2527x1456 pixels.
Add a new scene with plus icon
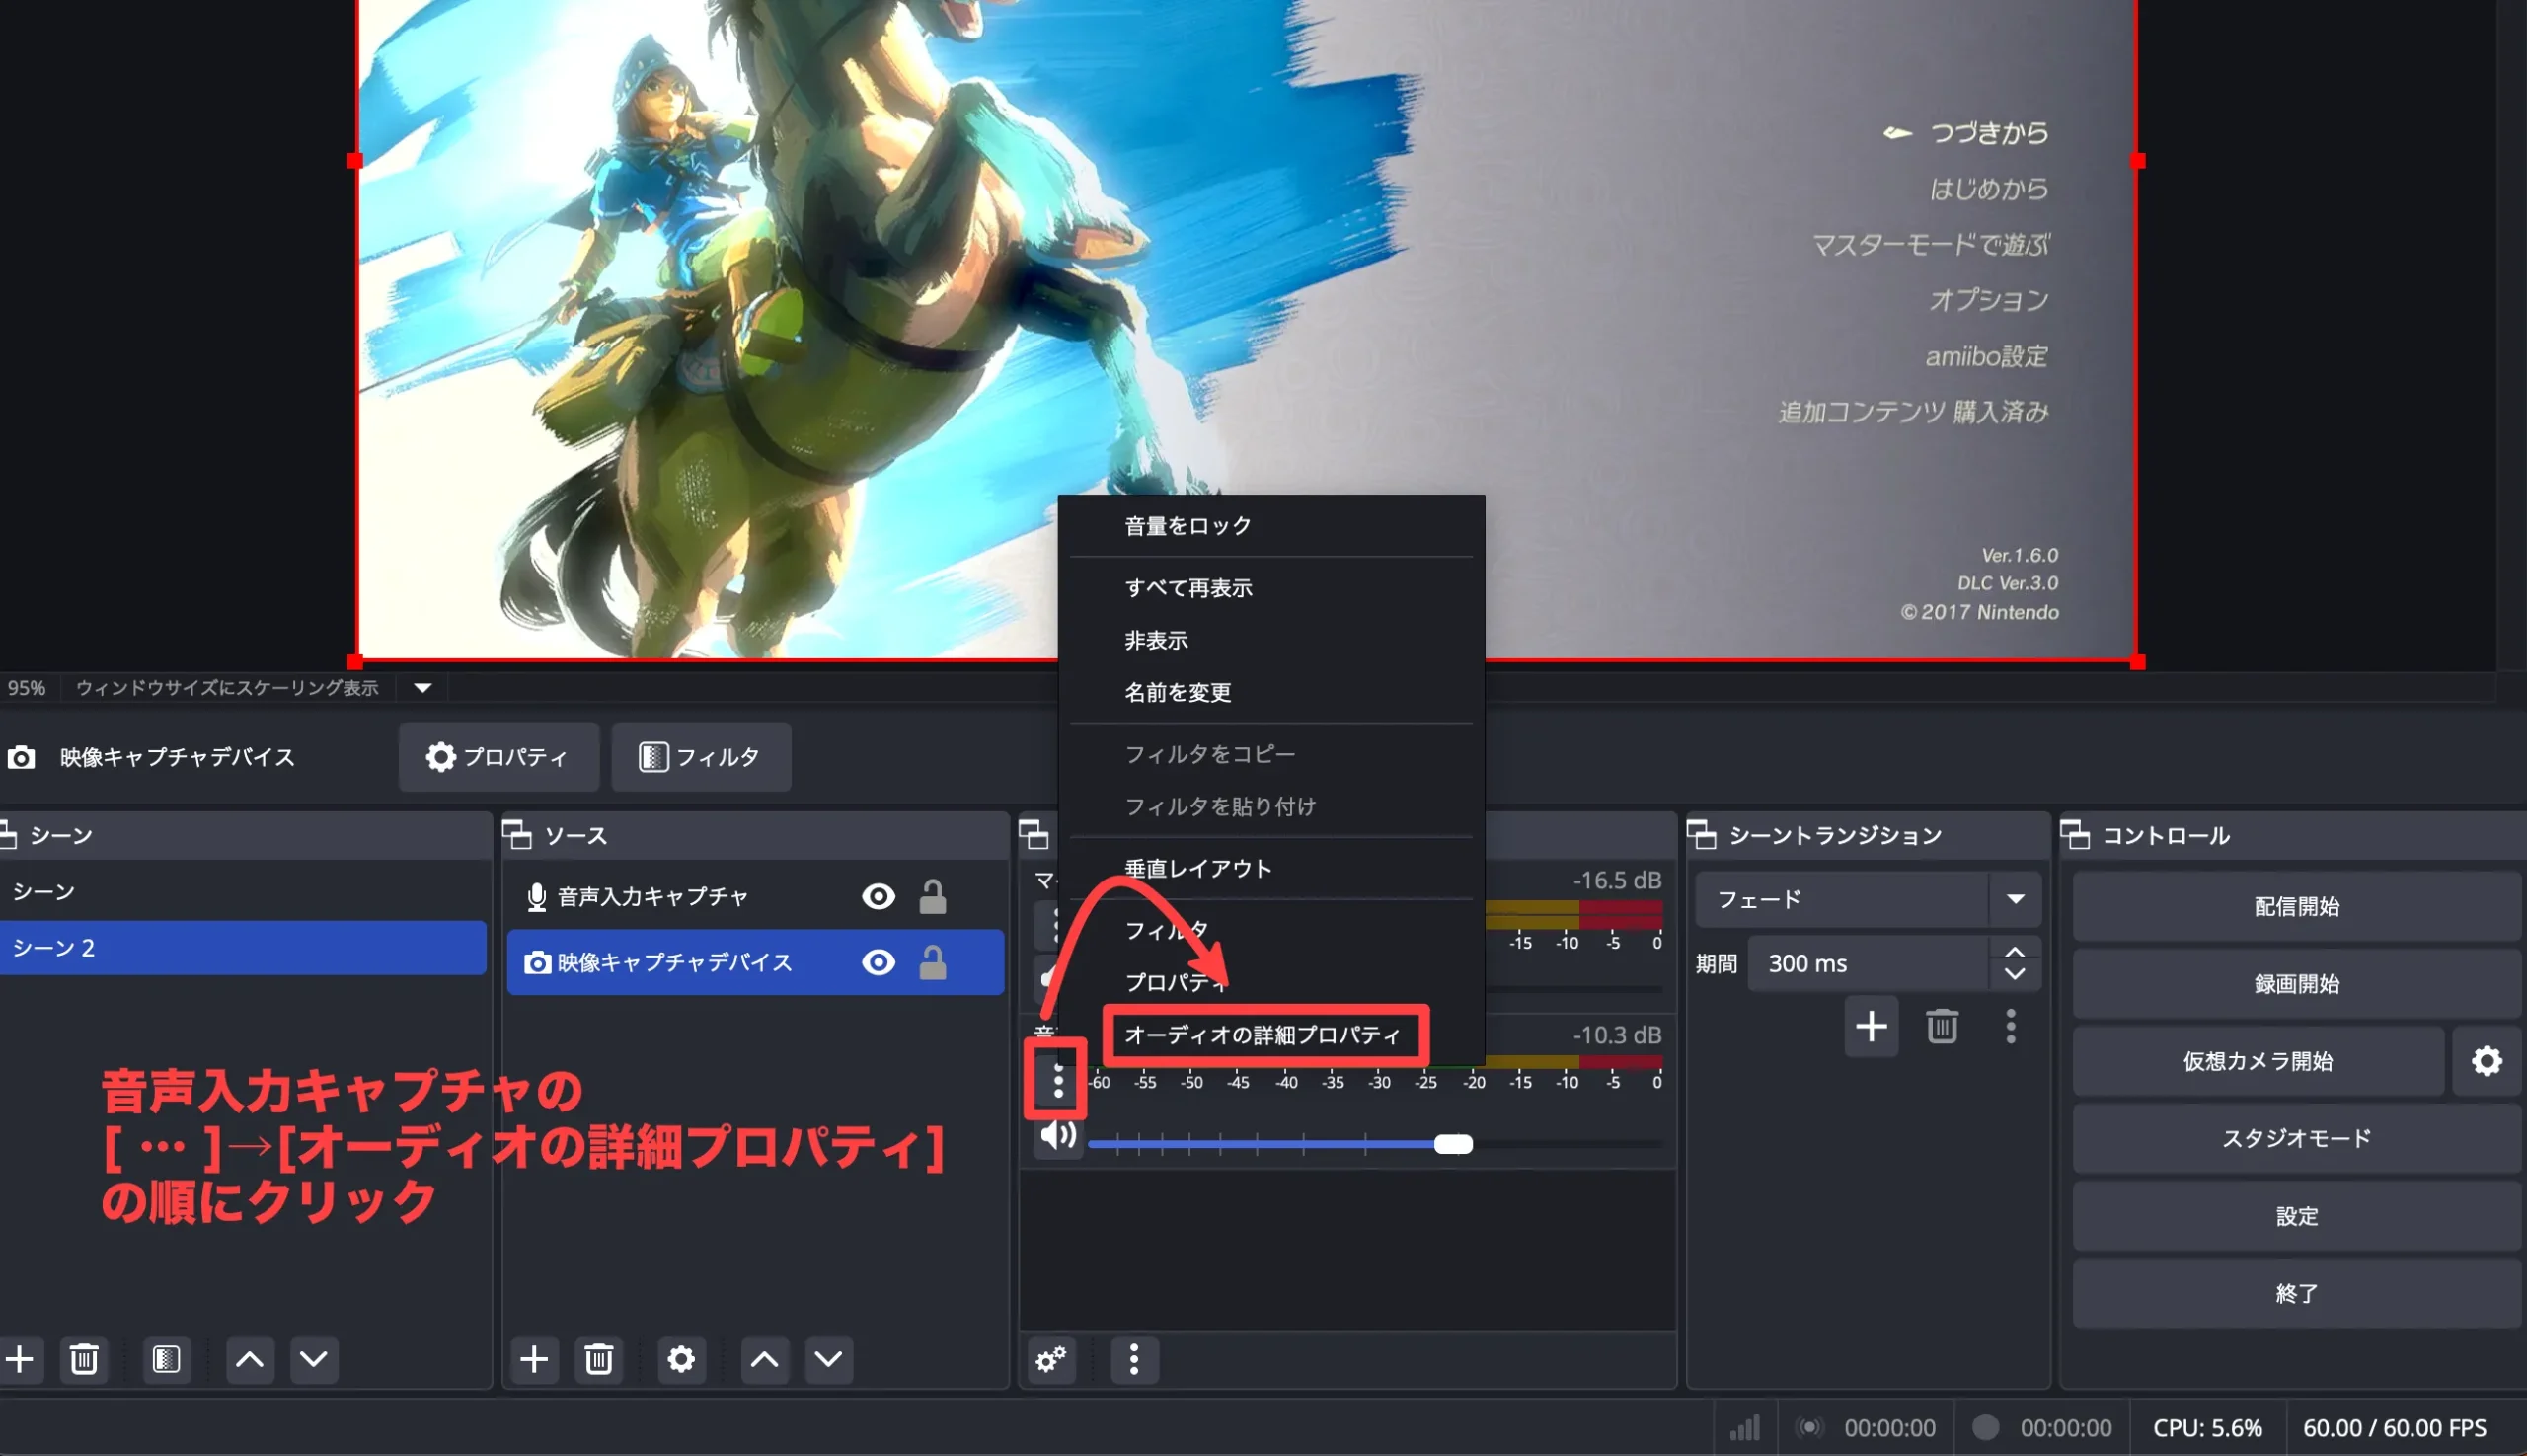click(x=20, y=1359)
